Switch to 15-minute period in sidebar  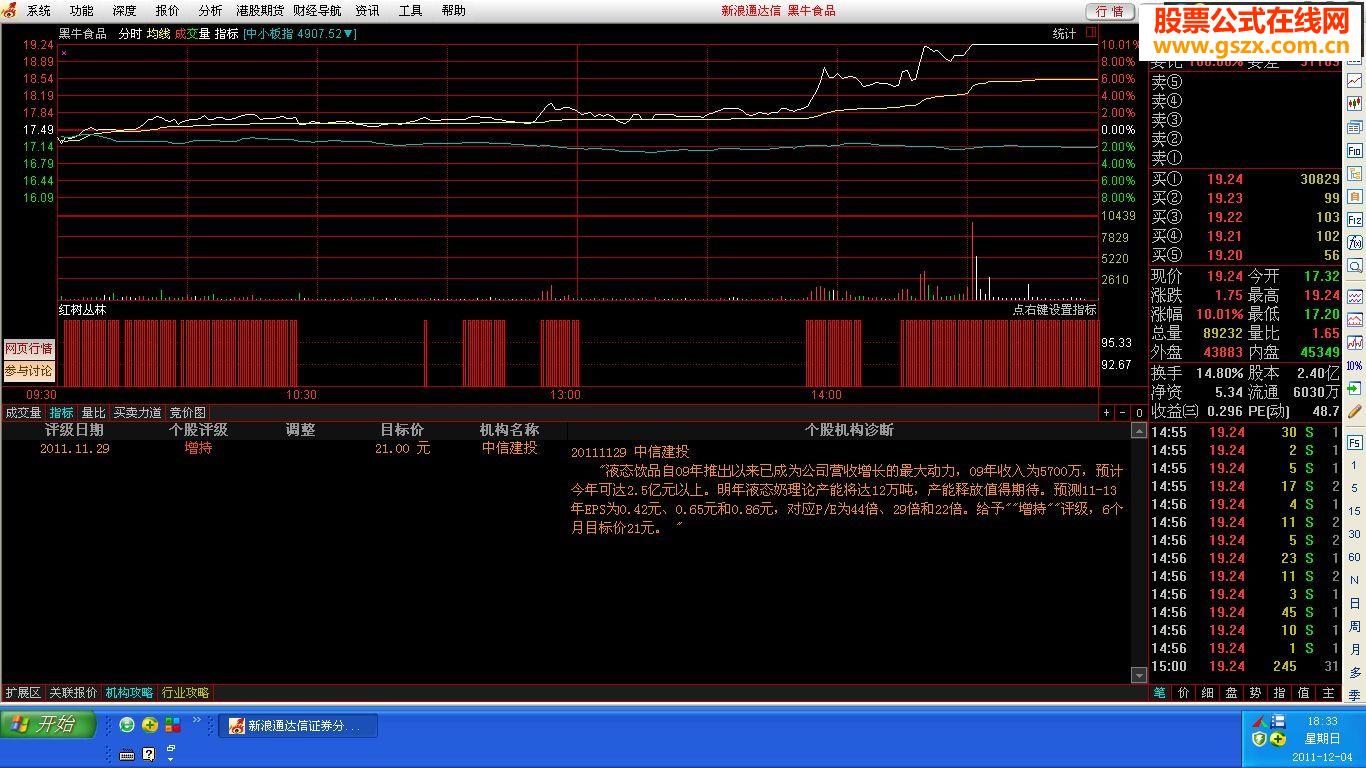click(1355, 511)
